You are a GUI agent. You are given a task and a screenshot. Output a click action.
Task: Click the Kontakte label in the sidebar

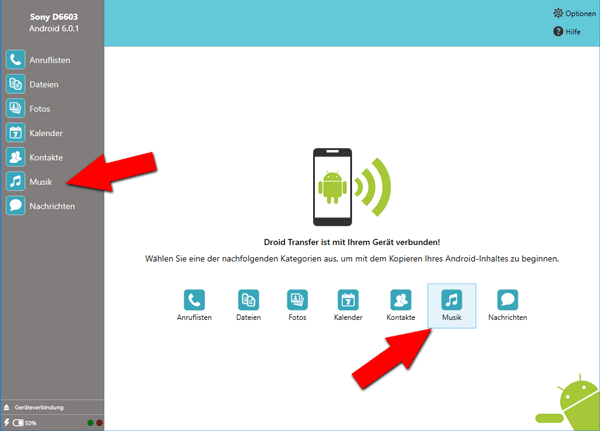[x=46, y=157]
